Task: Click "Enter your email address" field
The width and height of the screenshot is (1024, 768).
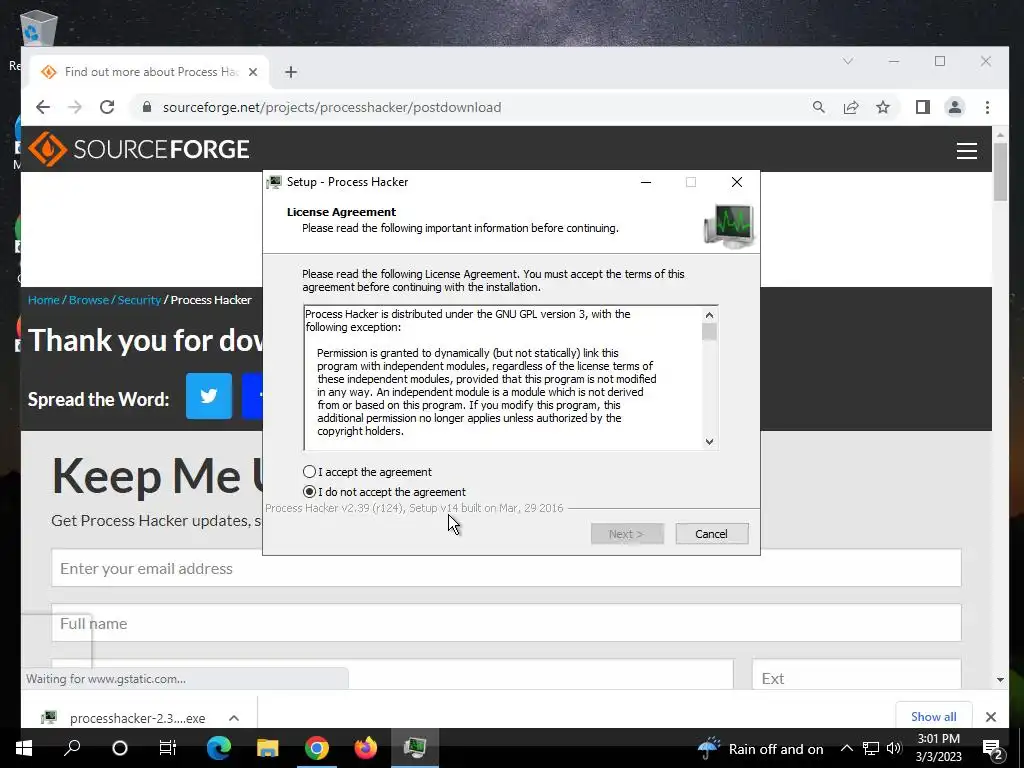Action: [x=506, y=568]
